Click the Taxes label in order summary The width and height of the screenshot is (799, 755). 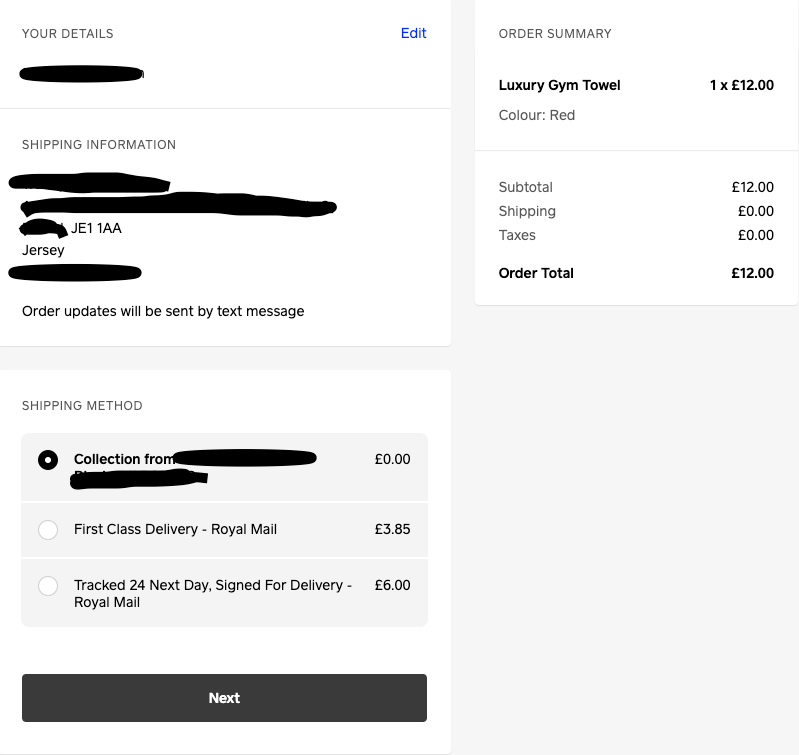click(x=517, y=235)
